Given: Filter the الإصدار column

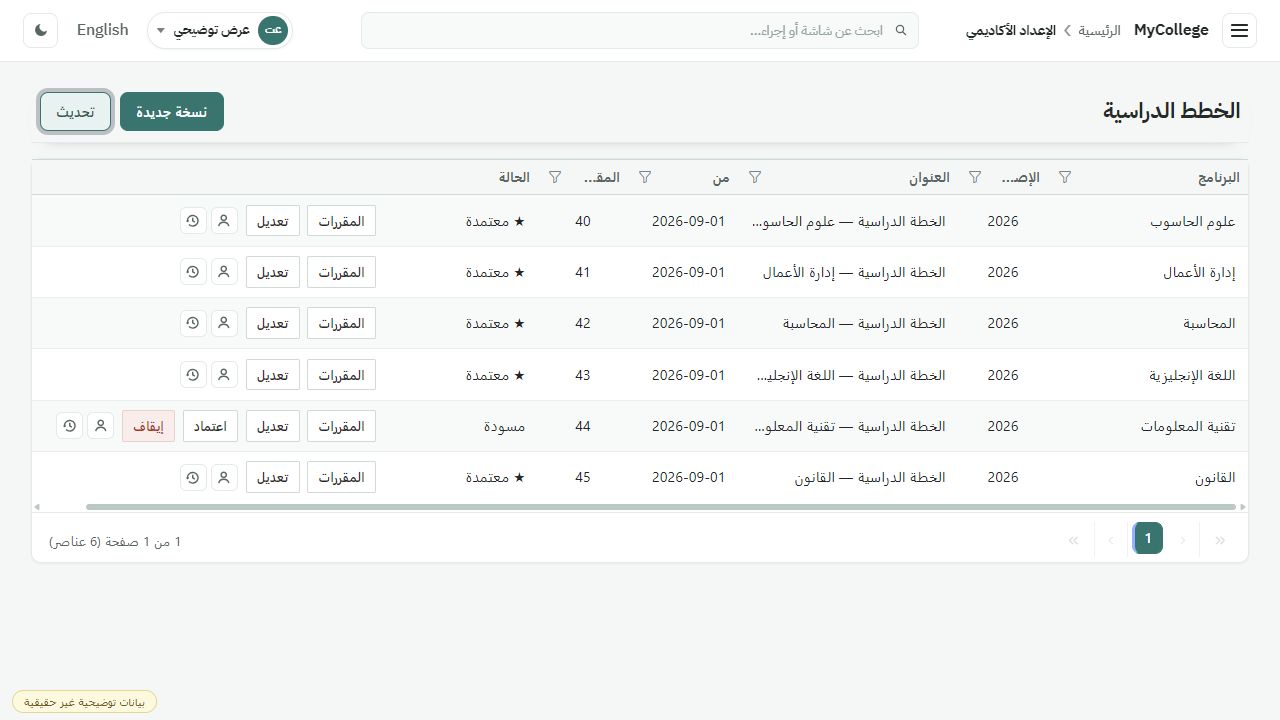Looking at the screenshot, I should tap(975, 177).
